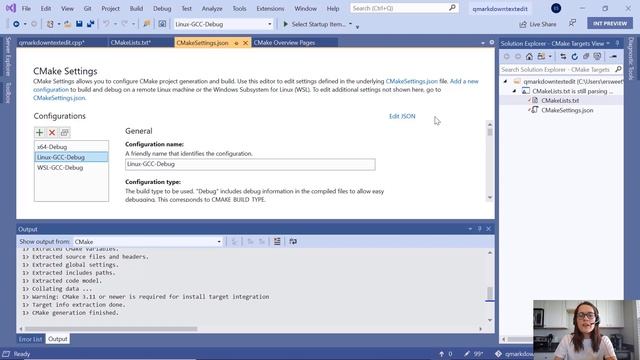
Task: Click the green Start play icon
Action: (285, 24)
